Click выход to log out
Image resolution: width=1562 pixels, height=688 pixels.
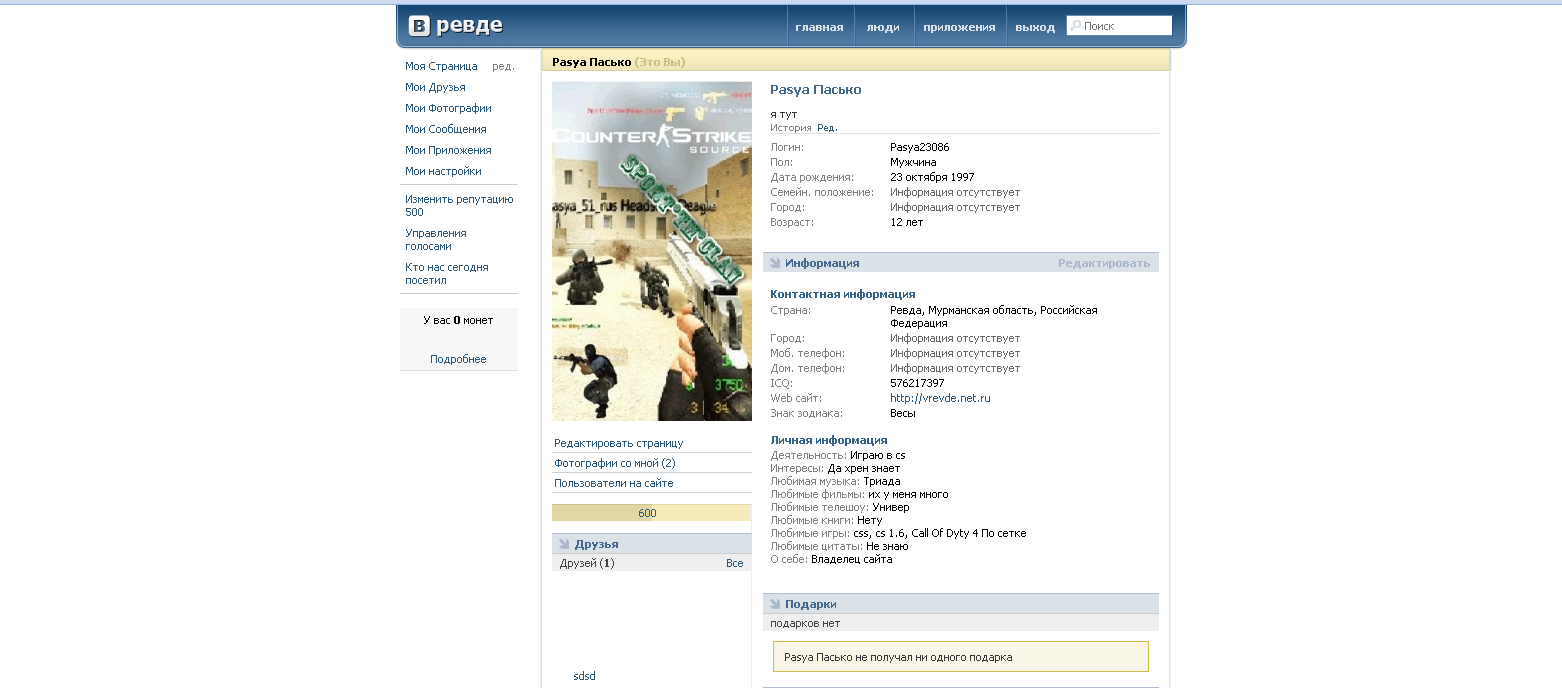tap(1035, 27)
